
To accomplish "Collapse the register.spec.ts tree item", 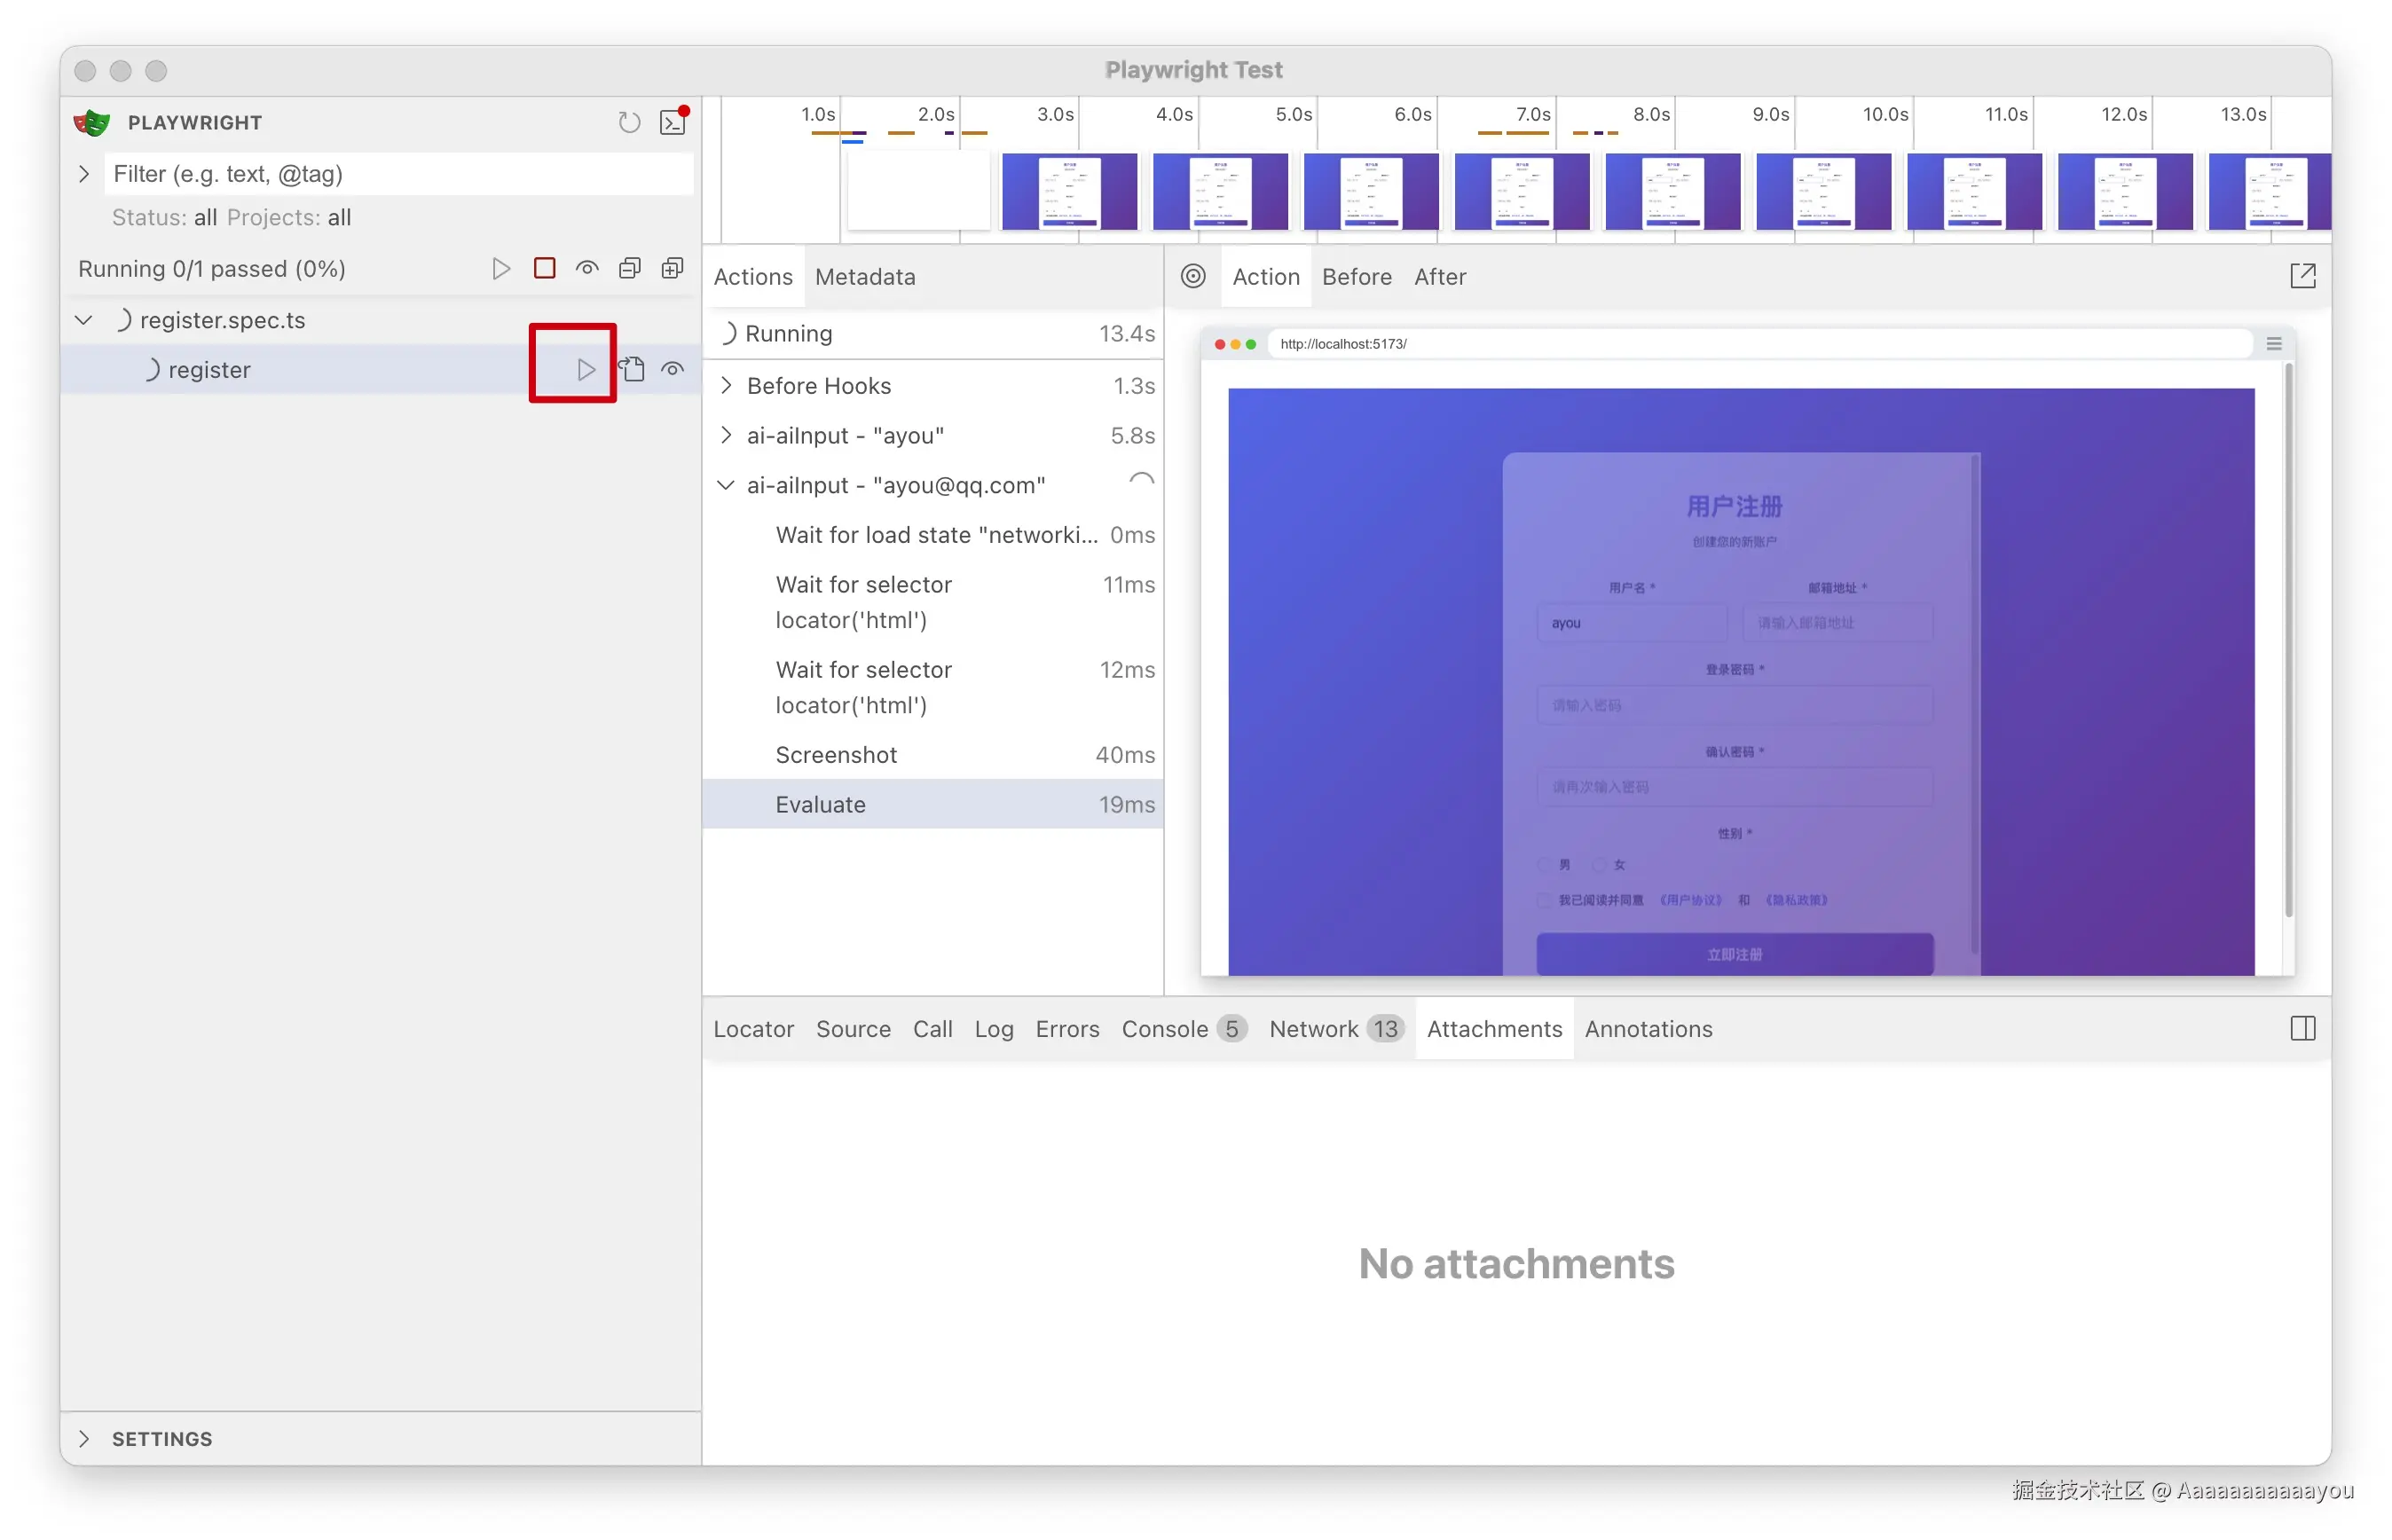I will 84,320.
